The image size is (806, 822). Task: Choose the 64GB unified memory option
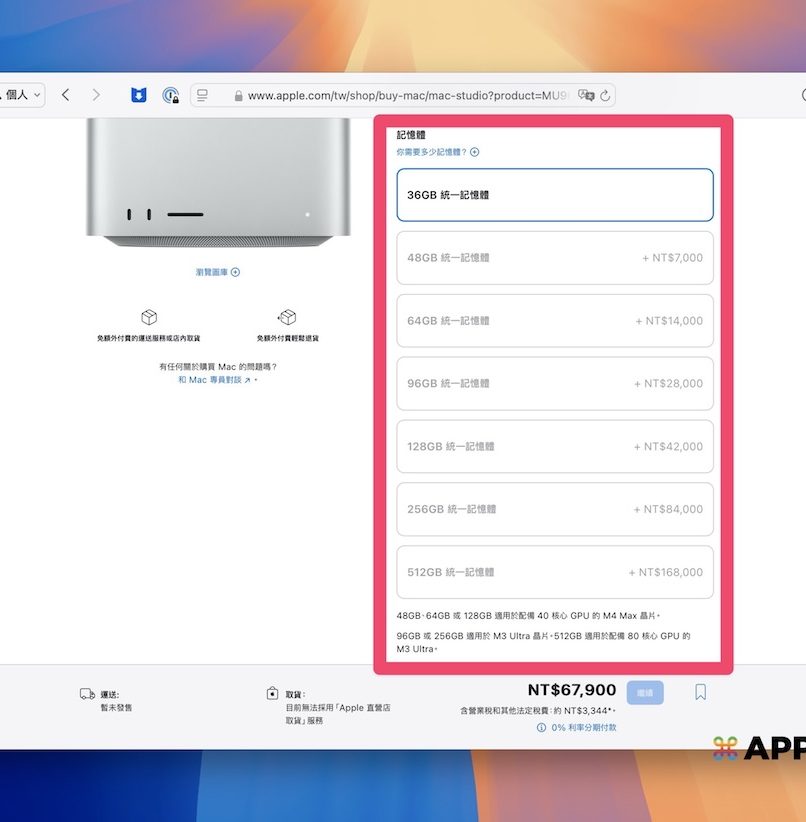[x=555, y=321]
